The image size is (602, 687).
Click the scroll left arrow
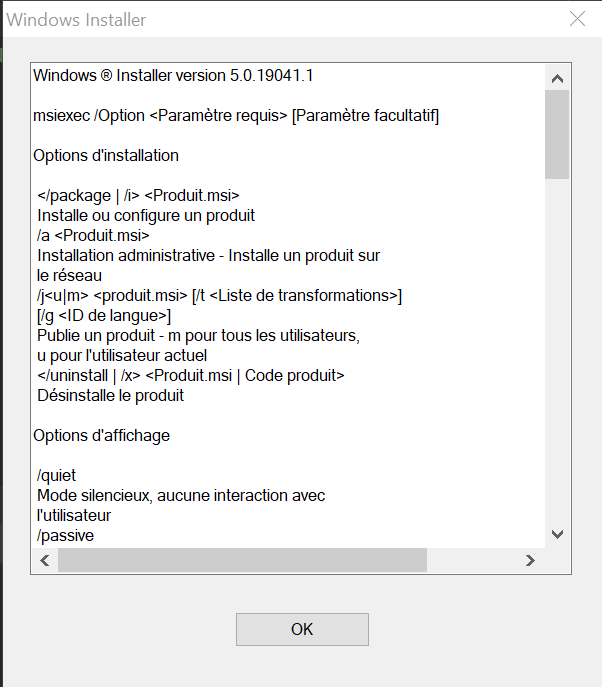click(x=45, y=560)
